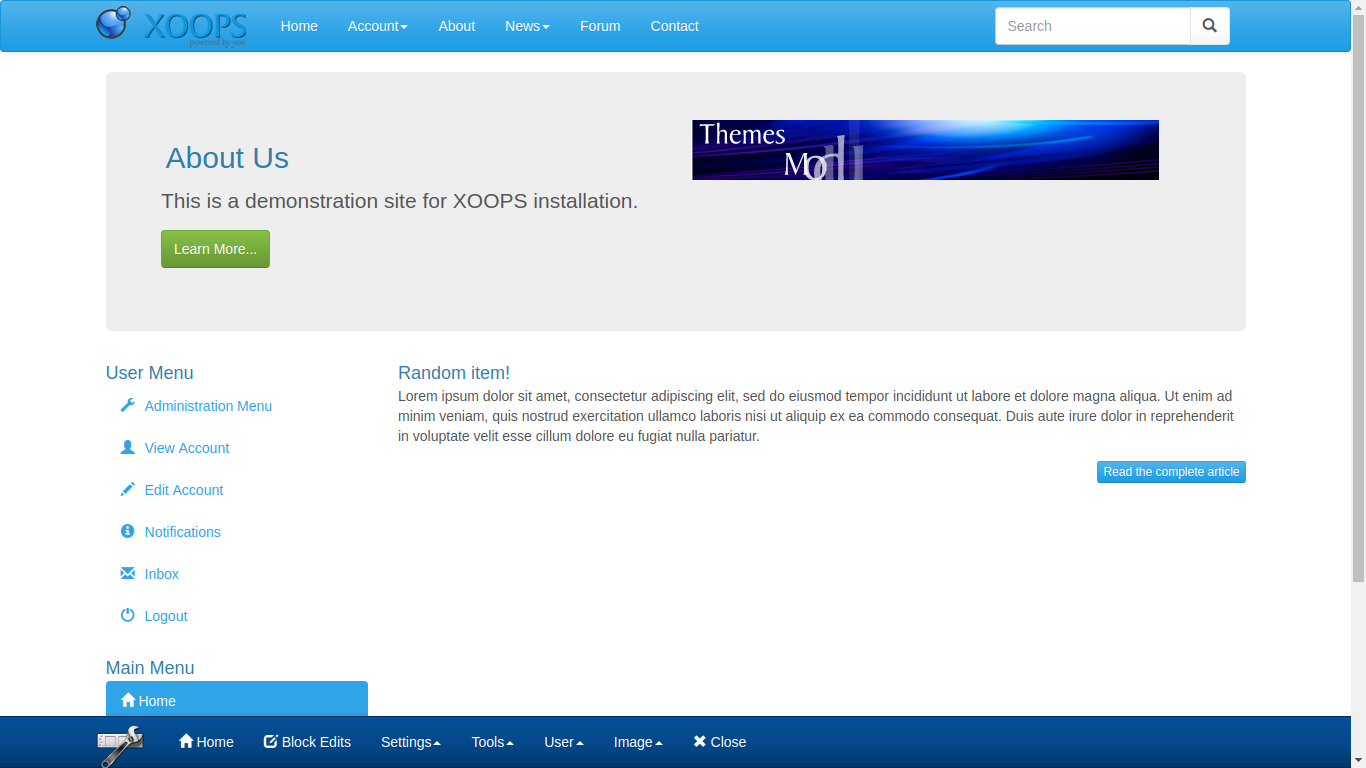
Task: Click the View Account user icon
Action: pos(127,447)
